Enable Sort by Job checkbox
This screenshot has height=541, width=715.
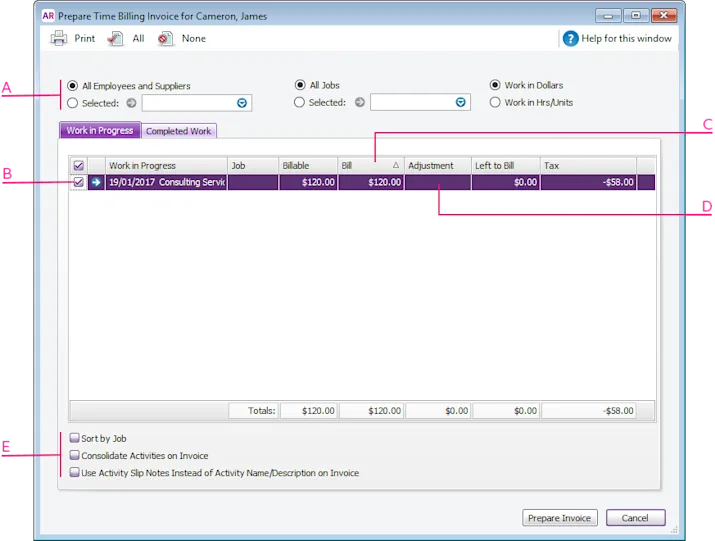tap(74, 438)
